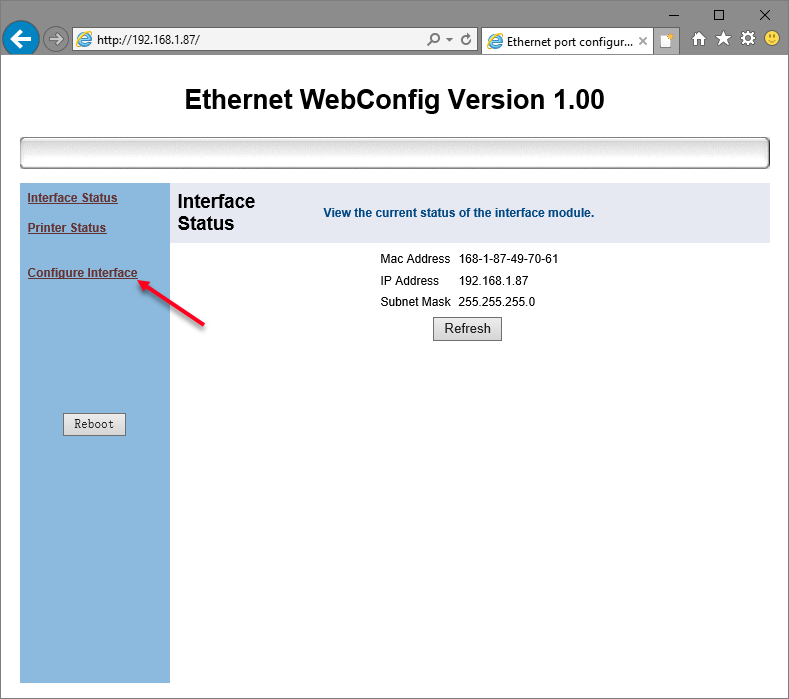Click the Refresh button below Subnet Mask
789x699 pixels.
467,329
